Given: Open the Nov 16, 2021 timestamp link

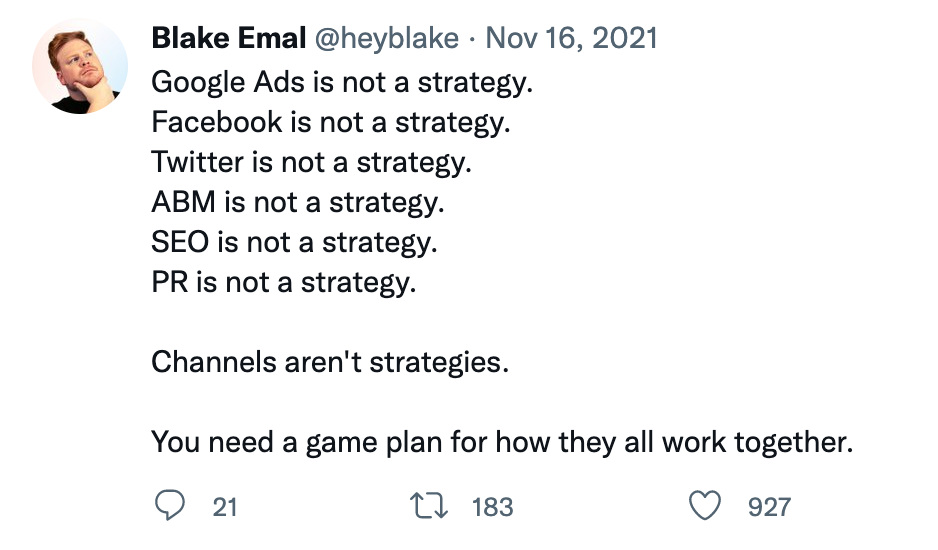Looking at the screenshot, I should tap(573, 39).
